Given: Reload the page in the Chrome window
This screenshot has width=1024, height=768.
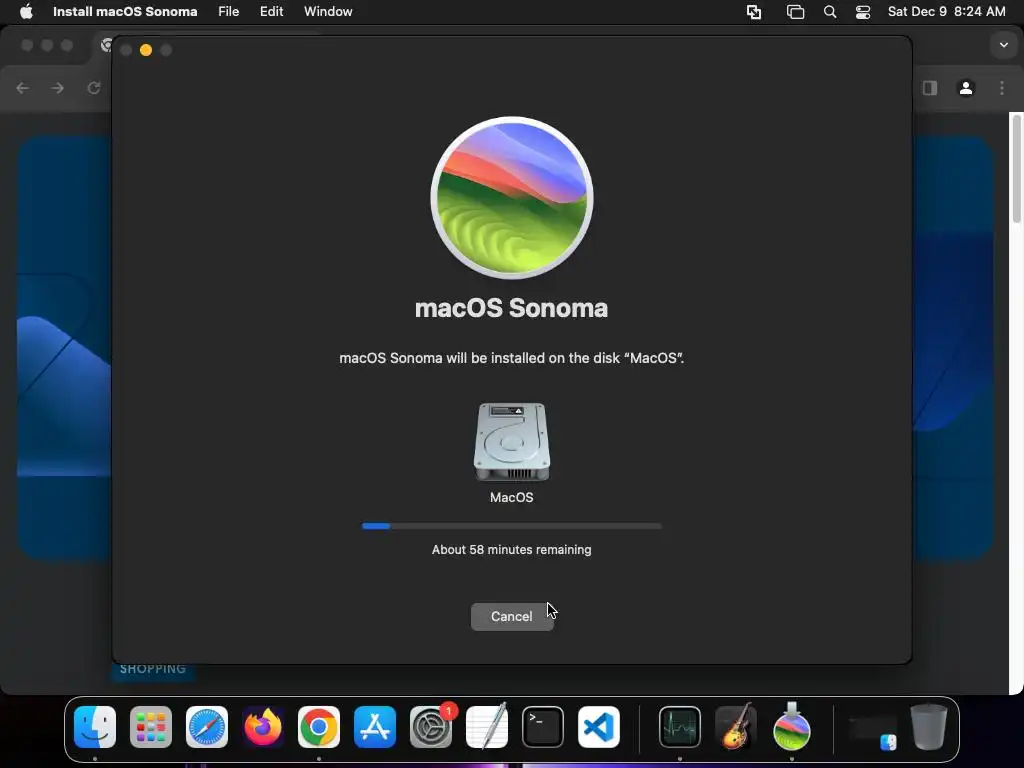Looking at the screenshot, I should [x=94, y=88].
